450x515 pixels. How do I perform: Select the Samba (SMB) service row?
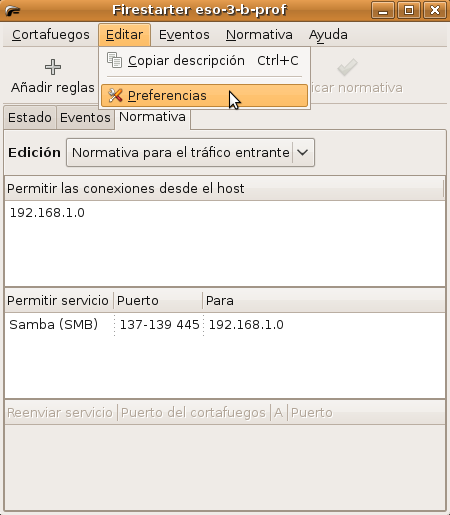click(x=225, y=324)
